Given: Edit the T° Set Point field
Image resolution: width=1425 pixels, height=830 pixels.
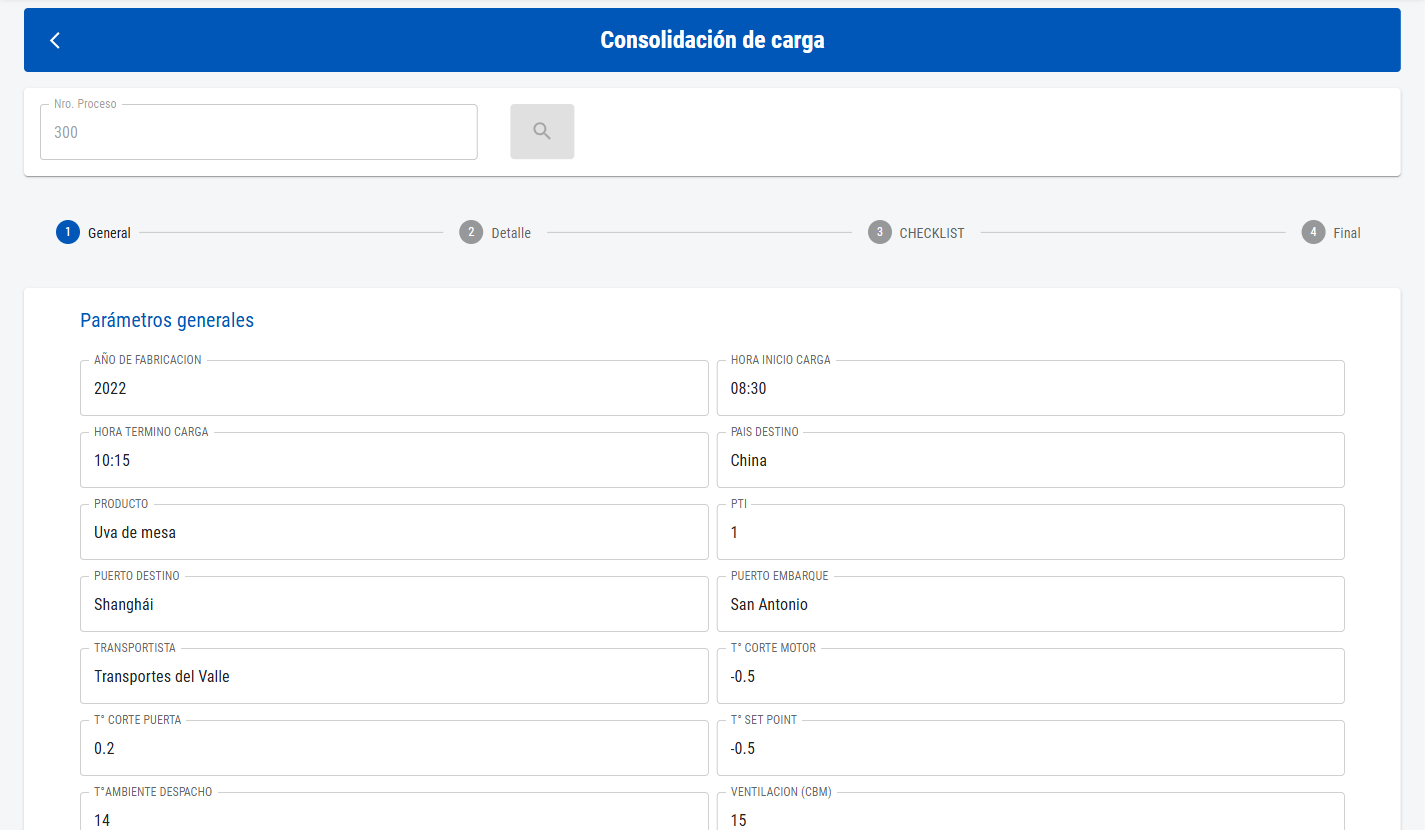Looking at the screenshot, I should click(x=1031, y=748).
